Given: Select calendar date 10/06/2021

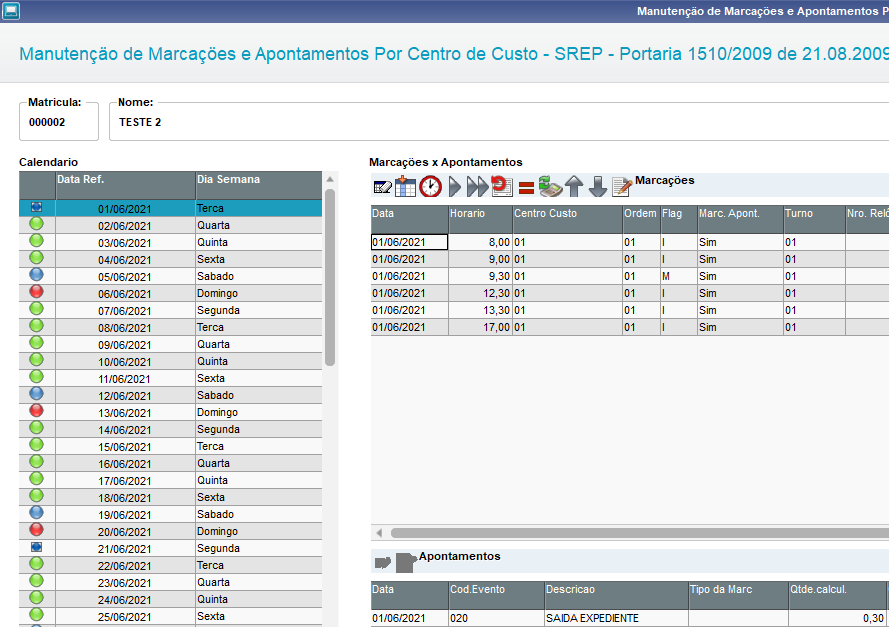Looking at the screenshot, I should (x=125, y=362).
